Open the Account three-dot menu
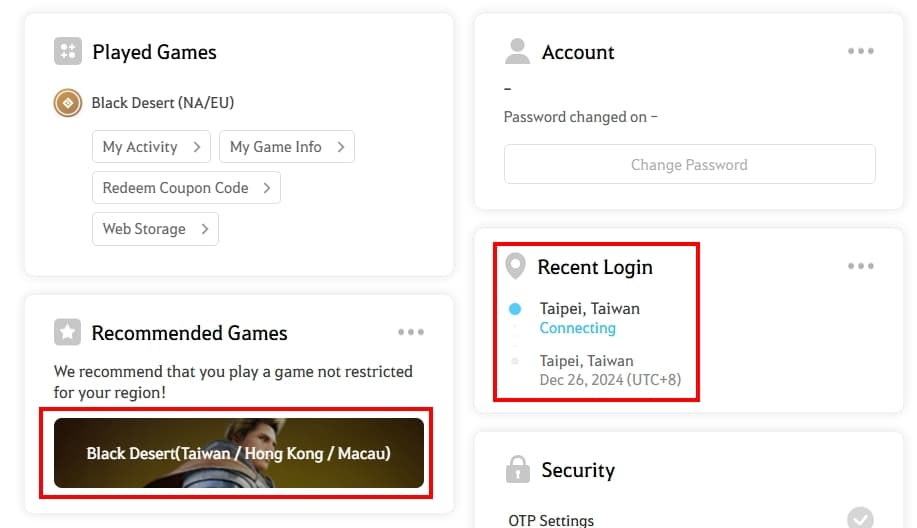 click(x=861, y=51)
